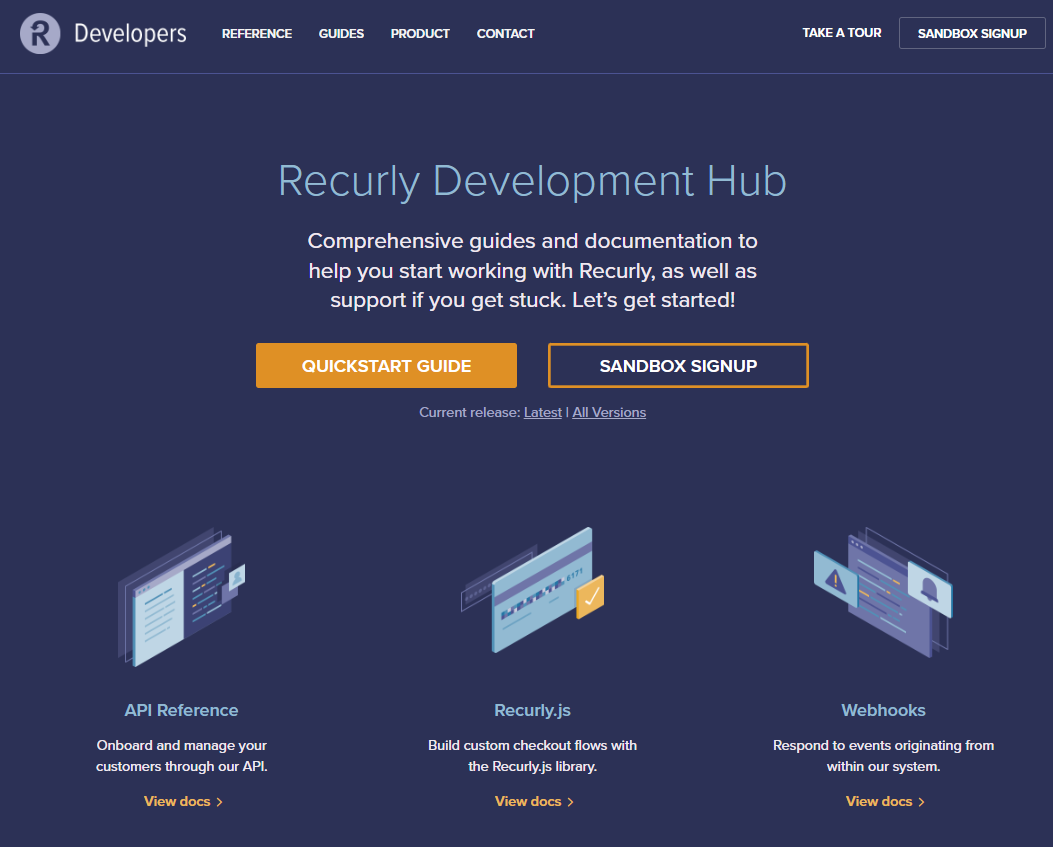Click 'Onboard and manage your' description text
This screenshot has width=1053, height=847.
point(181,746)
